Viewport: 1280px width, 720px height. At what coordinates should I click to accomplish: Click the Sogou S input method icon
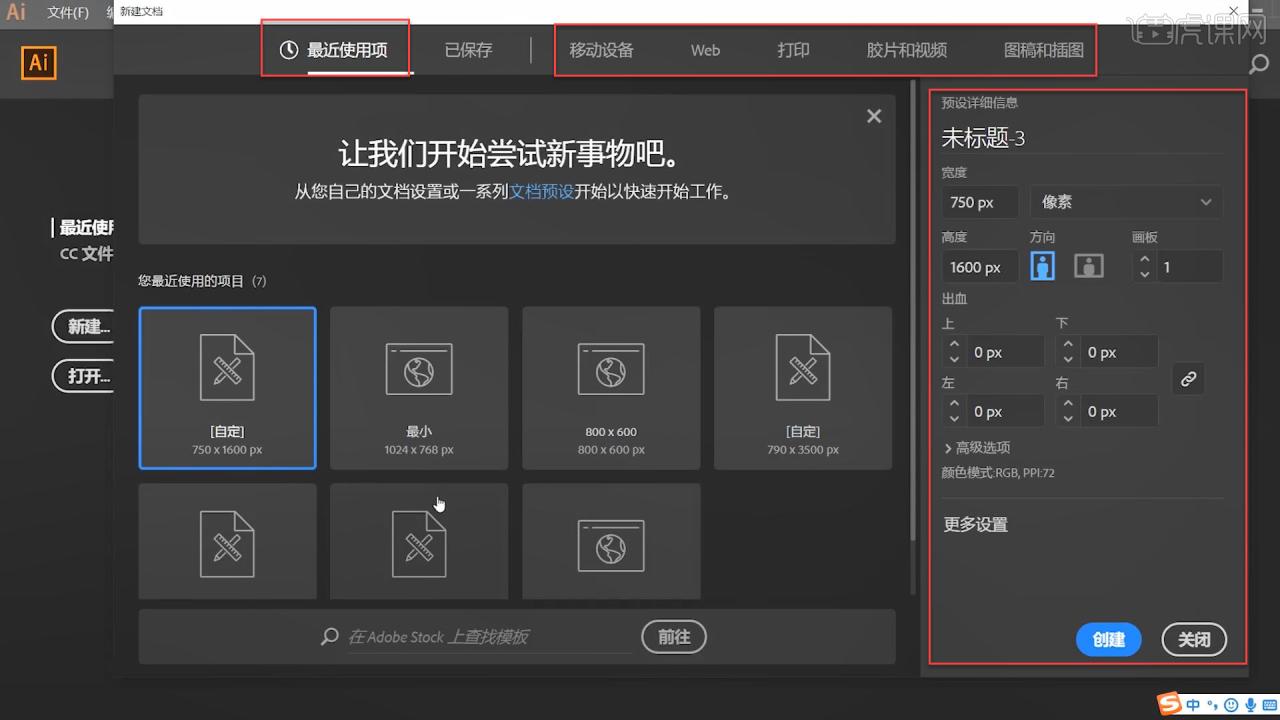click(1168, 703)
